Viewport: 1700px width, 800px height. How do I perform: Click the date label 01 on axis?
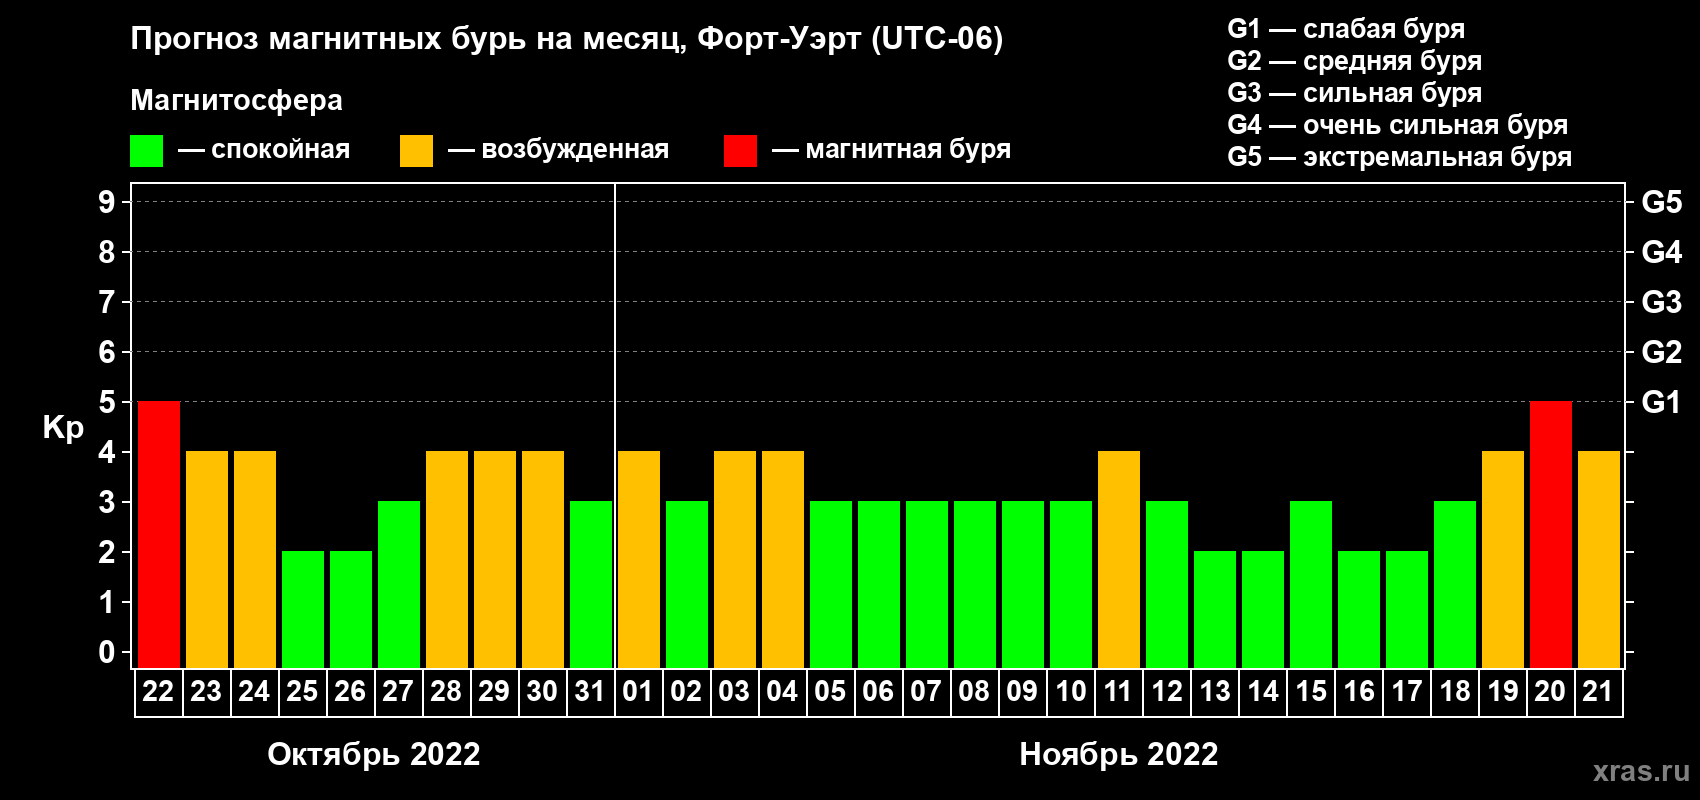pos(638,692)
